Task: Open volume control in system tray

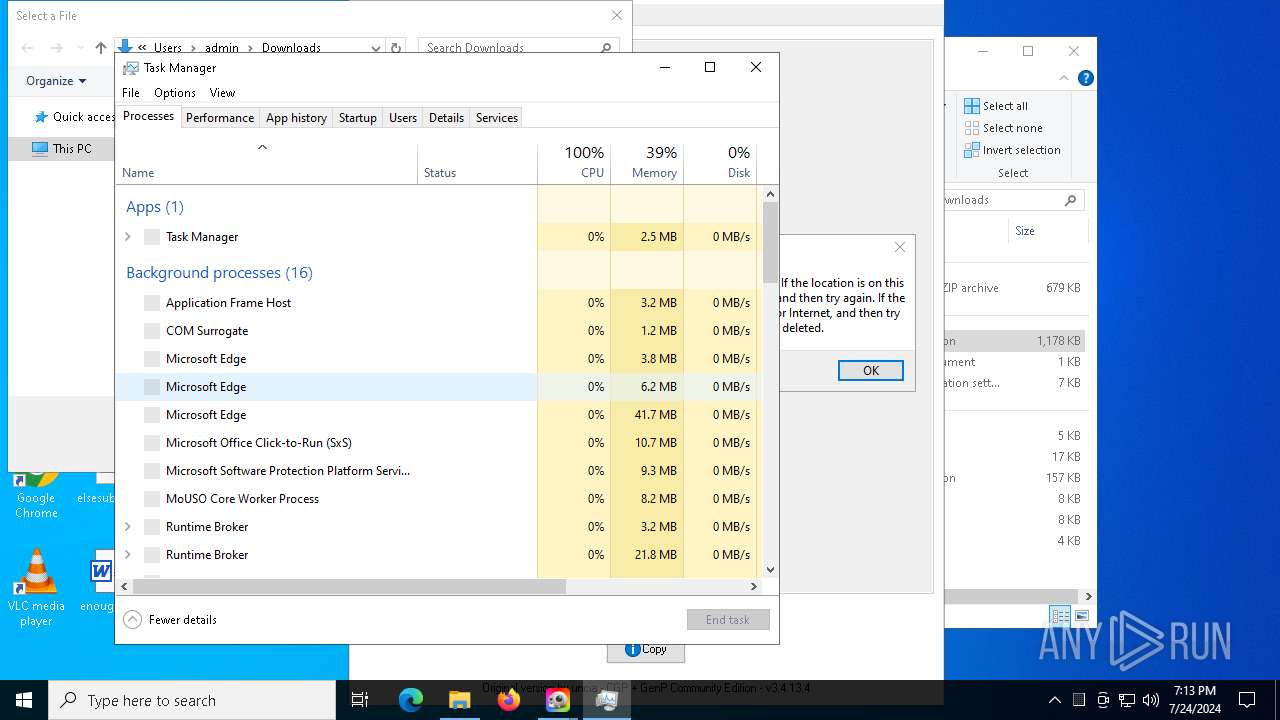Action: point(1151,700)
